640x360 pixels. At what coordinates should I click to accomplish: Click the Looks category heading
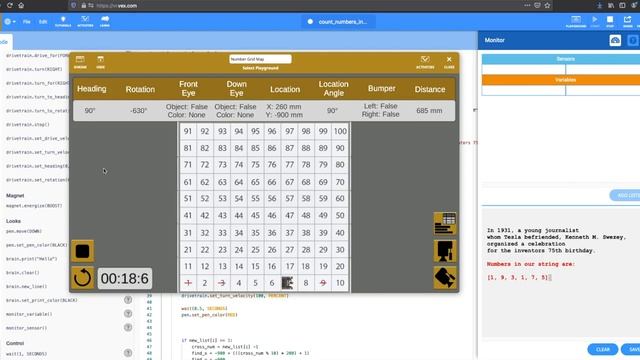(x=13, y=221)
